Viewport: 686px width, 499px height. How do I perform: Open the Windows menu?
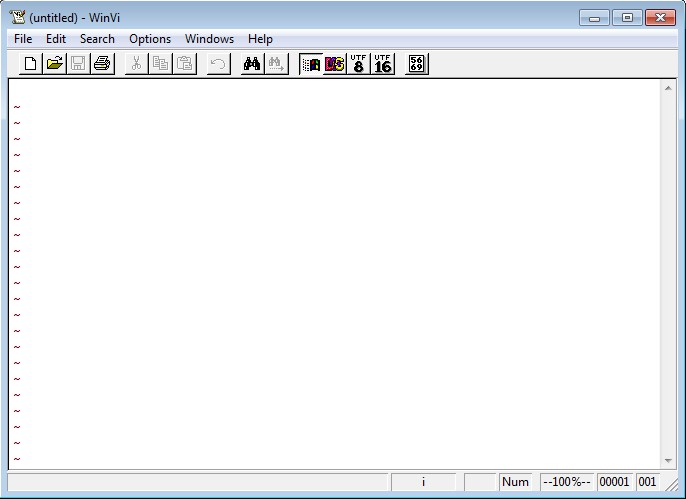coord(210,39)
